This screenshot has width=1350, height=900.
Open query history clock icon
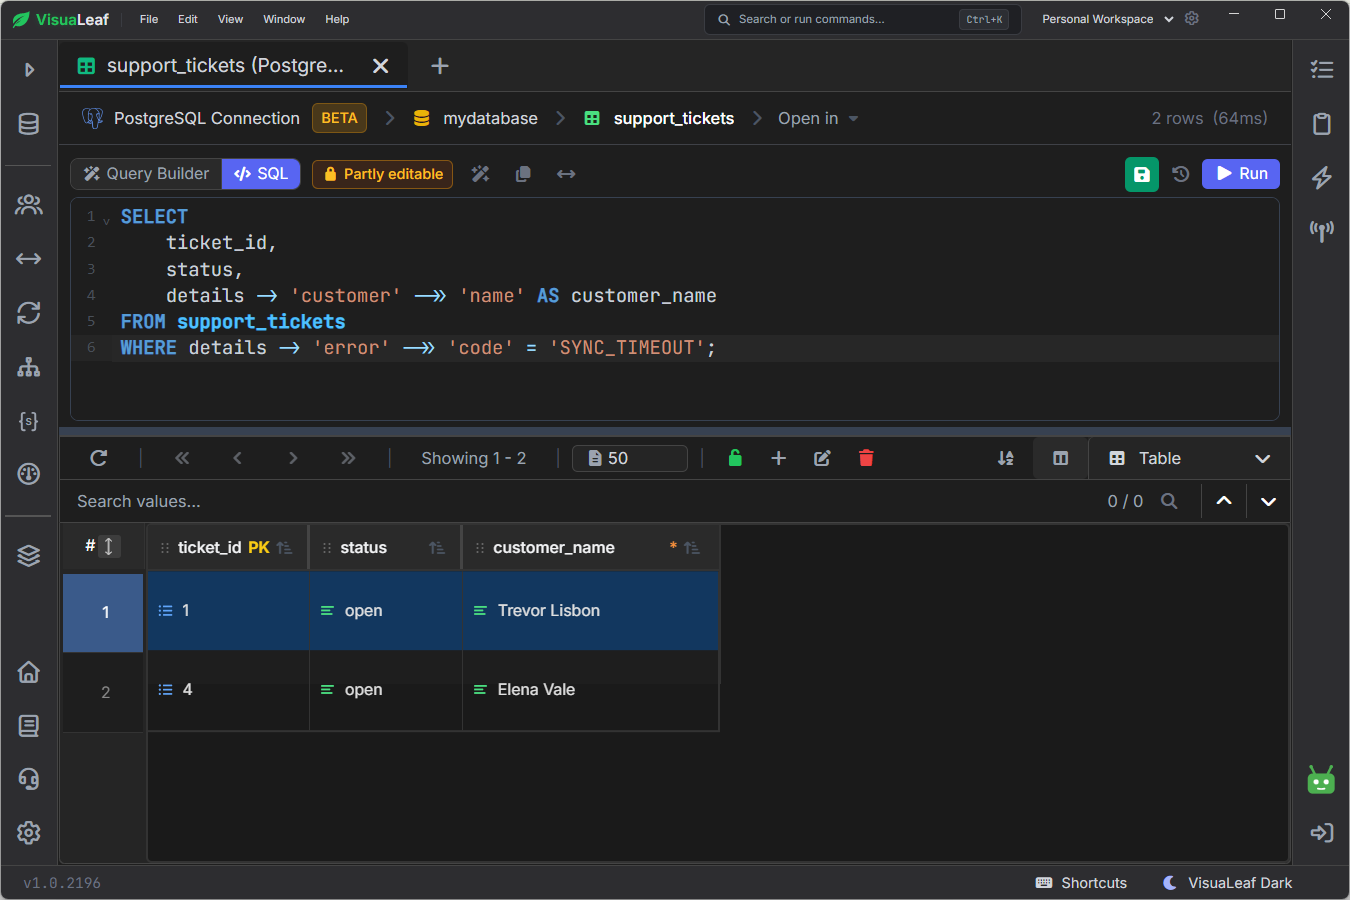1181,174
